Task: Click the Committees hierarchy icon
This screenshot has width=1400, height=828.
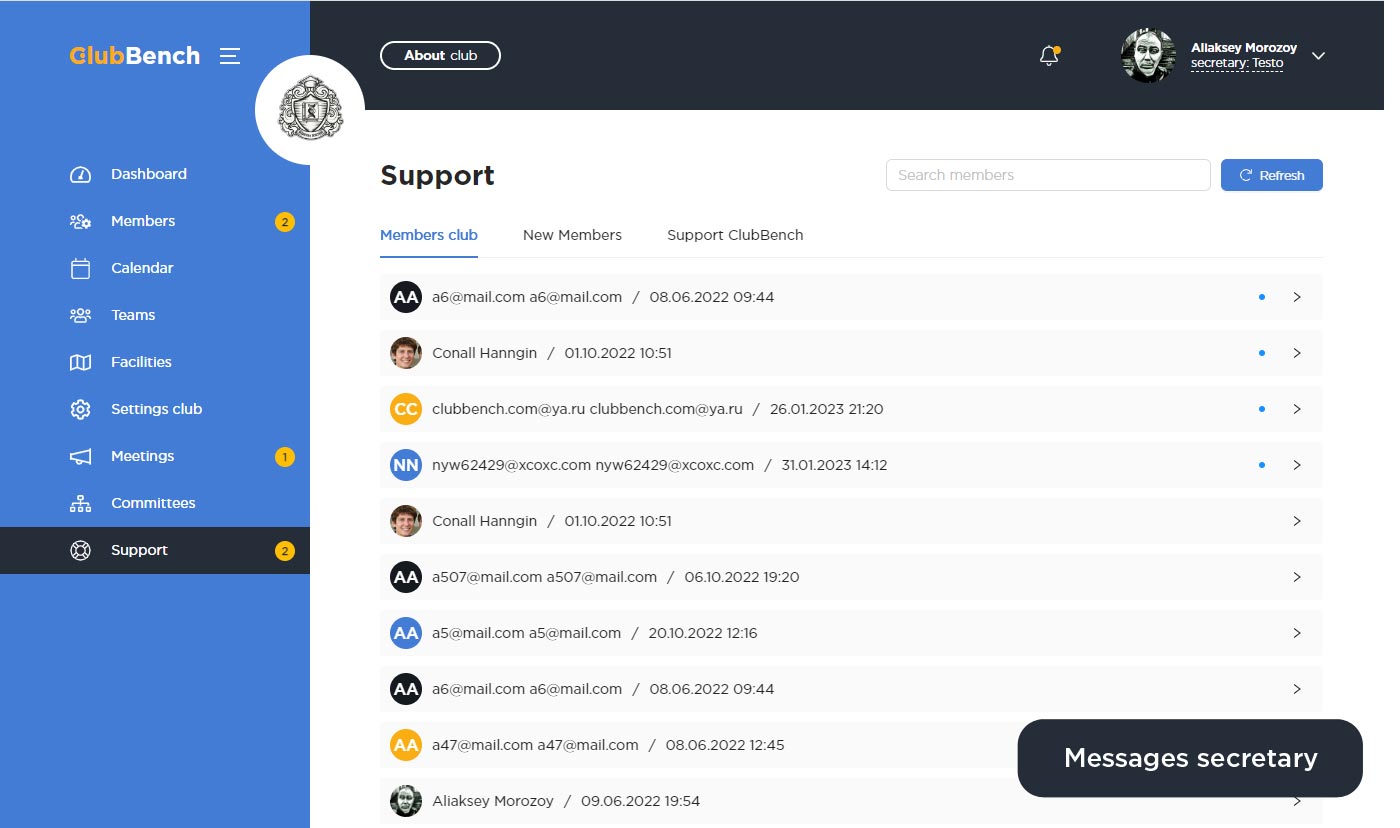Action: [80, 504]
